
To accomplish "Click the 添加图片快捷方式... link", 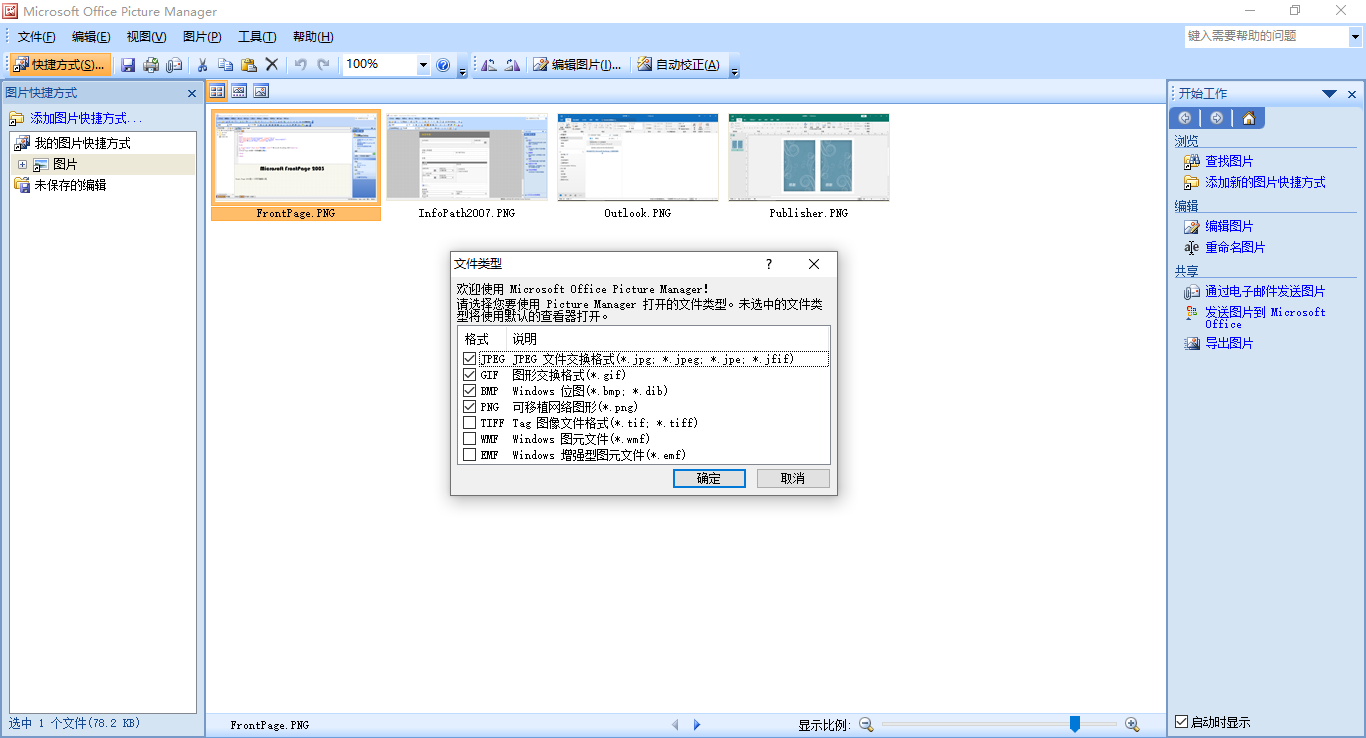I will click(x=86, y=118).
